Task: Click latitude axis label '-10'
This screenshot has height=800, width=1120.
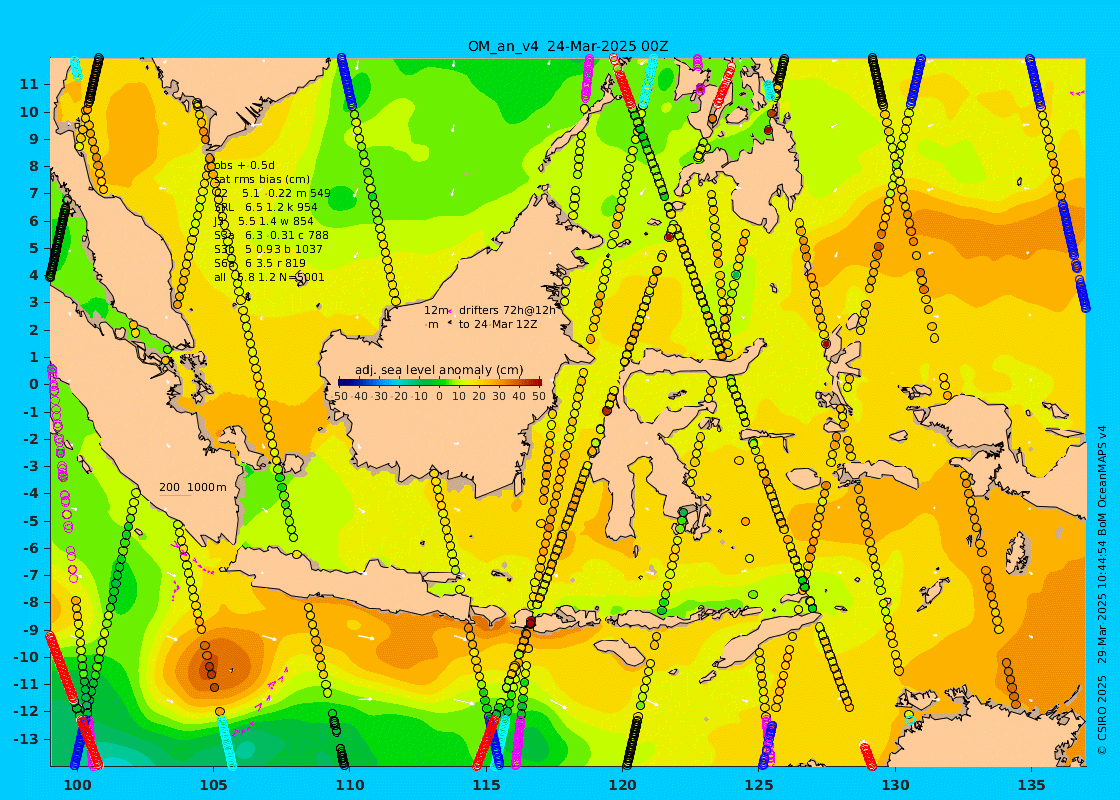Action: click(26, 656)
